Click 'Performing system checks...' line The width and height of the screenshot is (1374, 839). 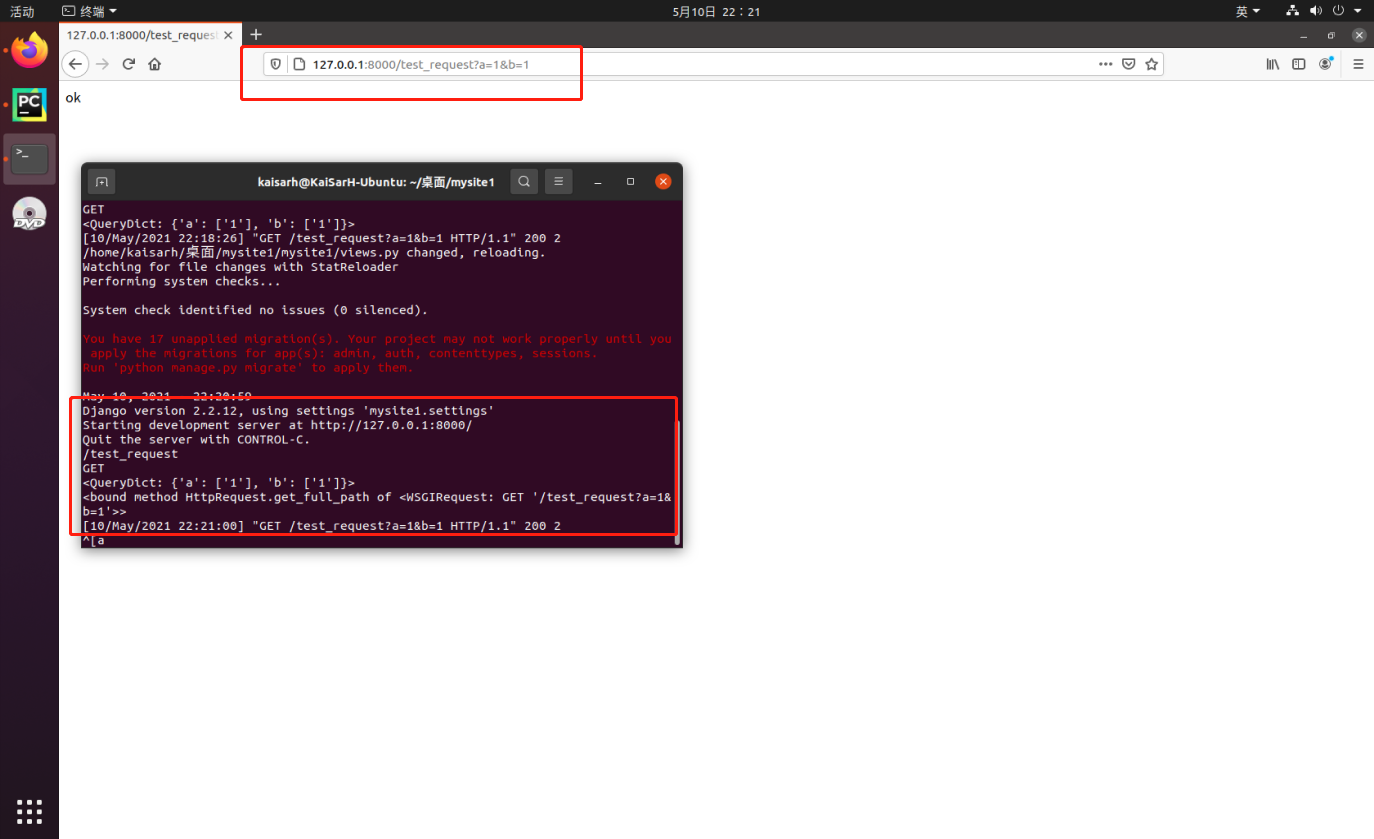click(181, 281)
